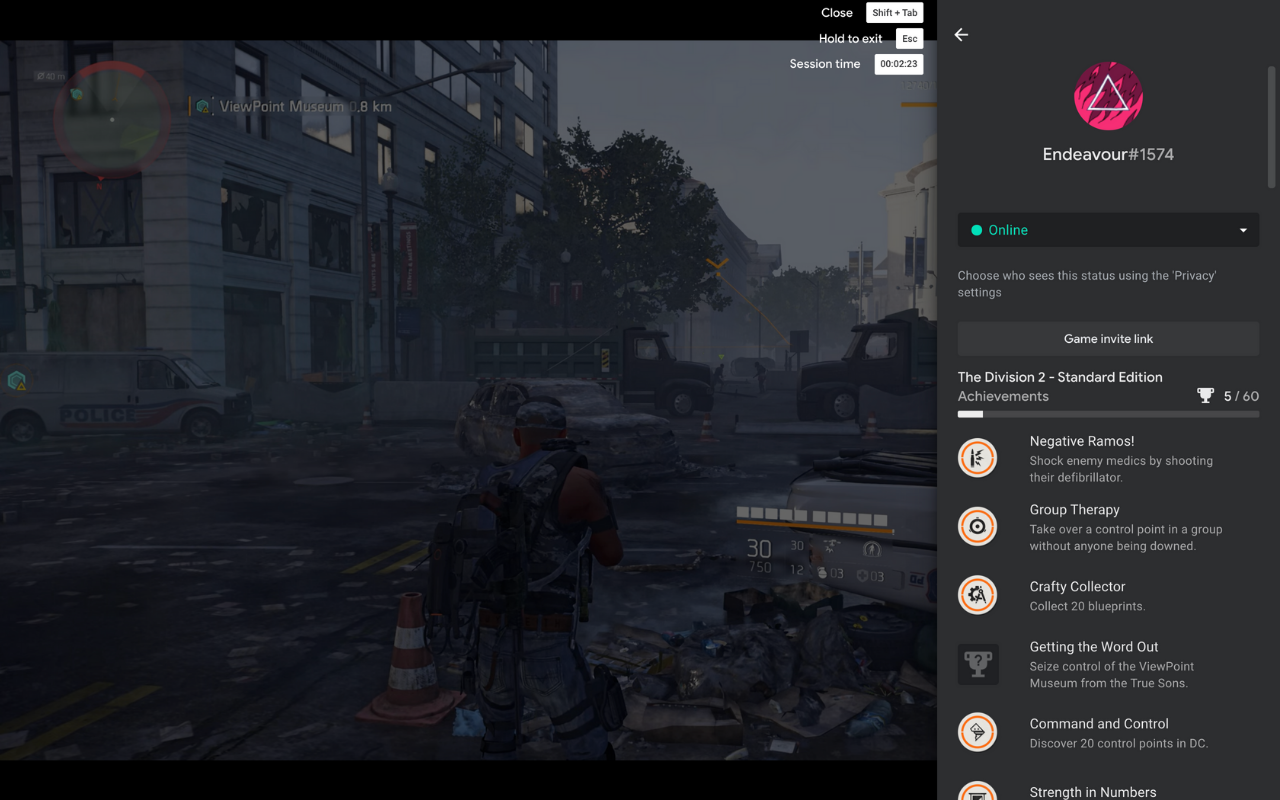The image size is (1280, 800).
Task: Click The Division 2 - Standard Edition heading
Action: tap(1060, 377)
